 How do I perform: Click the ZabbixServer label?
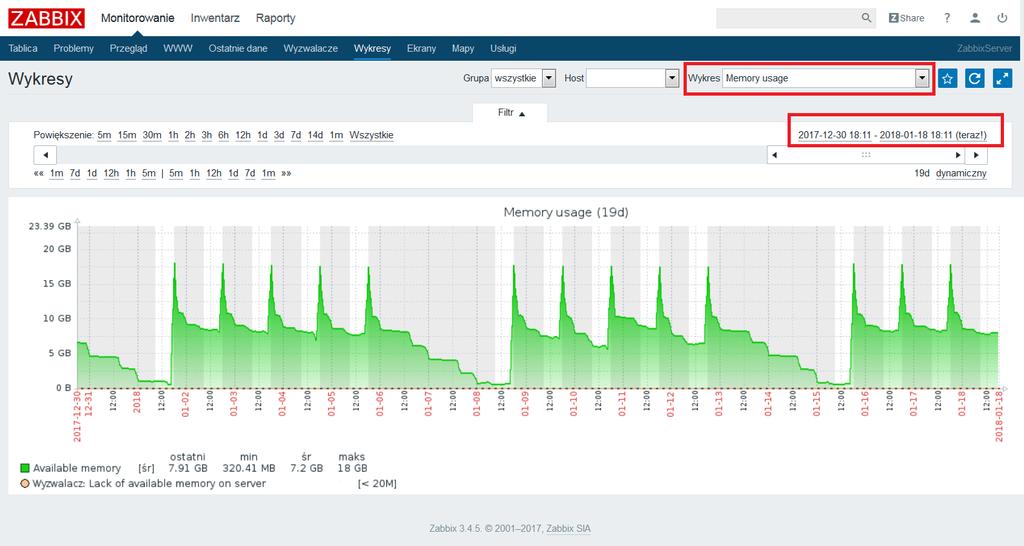point(984,48)
